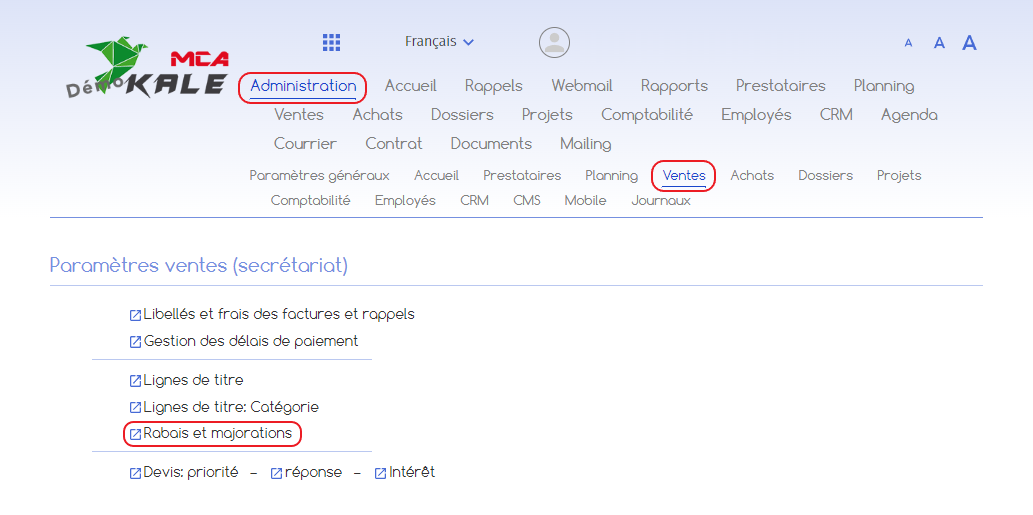Select Dossiers in the admin submenu
Viewport: 1033px width, 515px height.
[x=825, y=176]
